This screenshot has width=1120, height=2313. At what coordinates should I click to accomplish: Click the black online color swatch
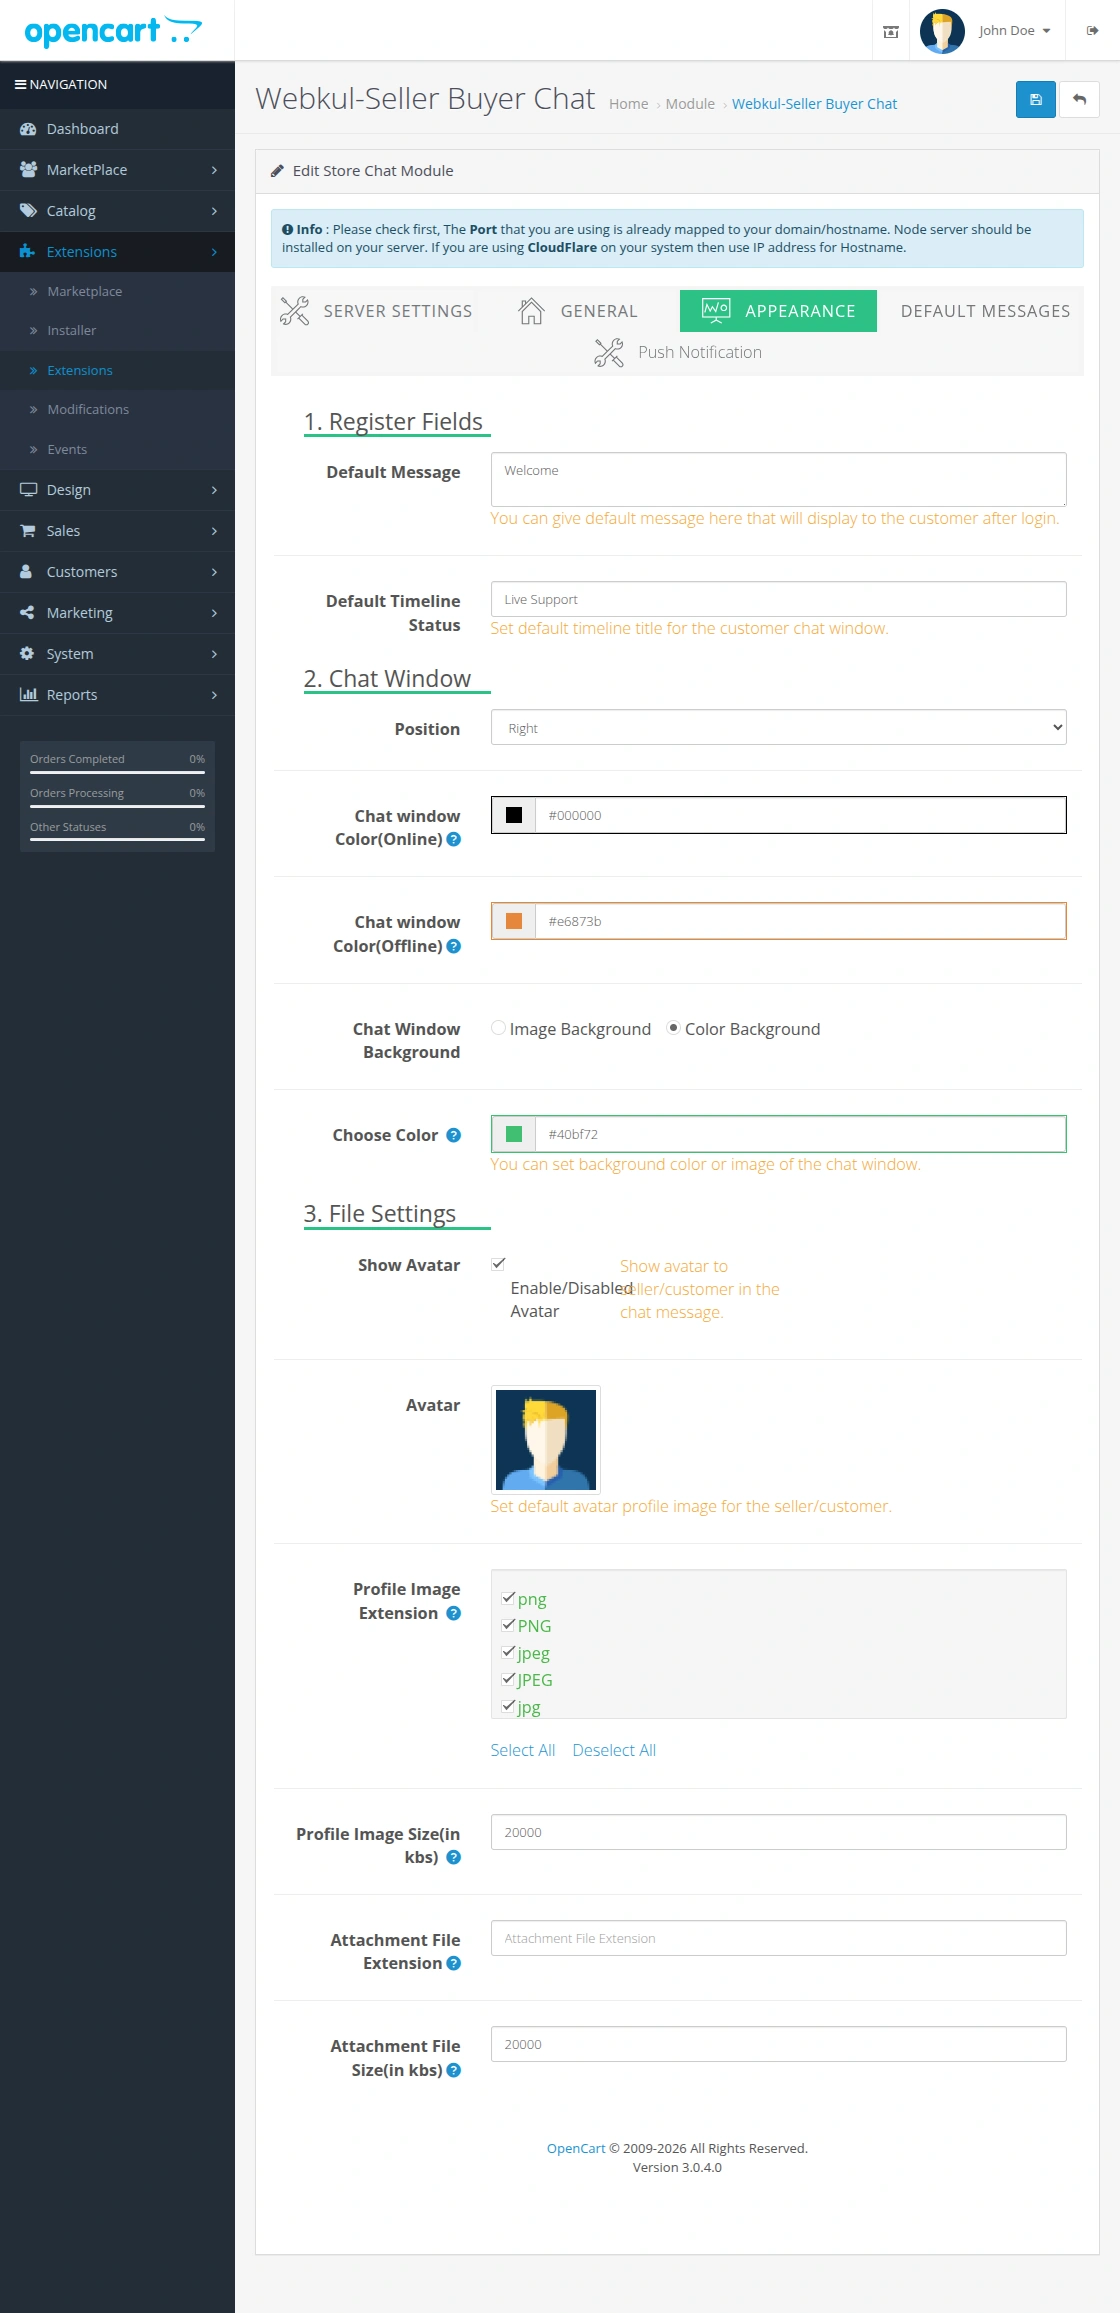(x=514, y=815)
